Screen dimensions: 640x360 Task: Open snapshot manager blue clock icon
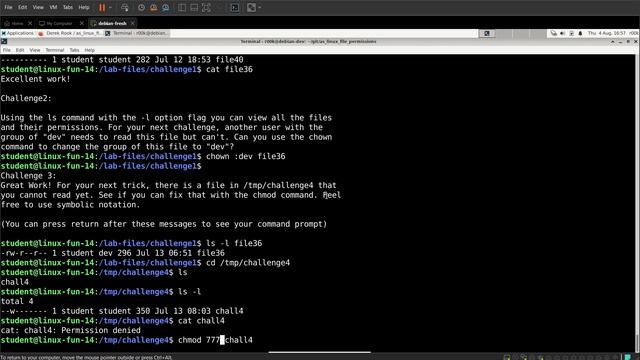coord(165,7)
